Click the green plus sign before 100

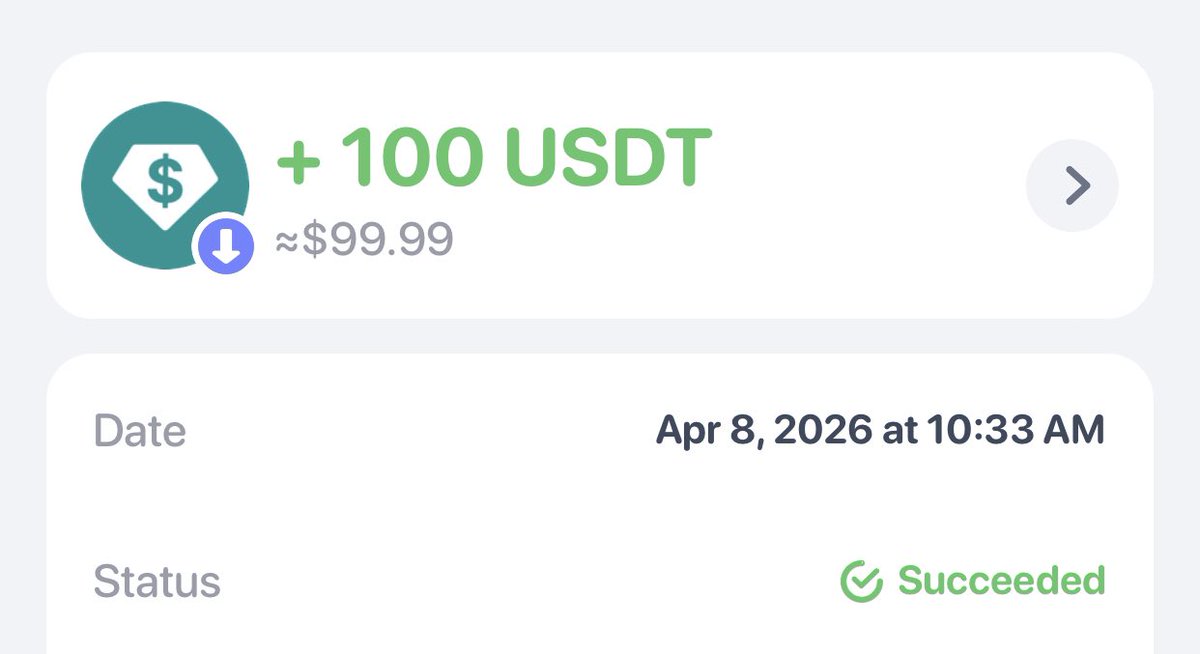click(297, 160)
